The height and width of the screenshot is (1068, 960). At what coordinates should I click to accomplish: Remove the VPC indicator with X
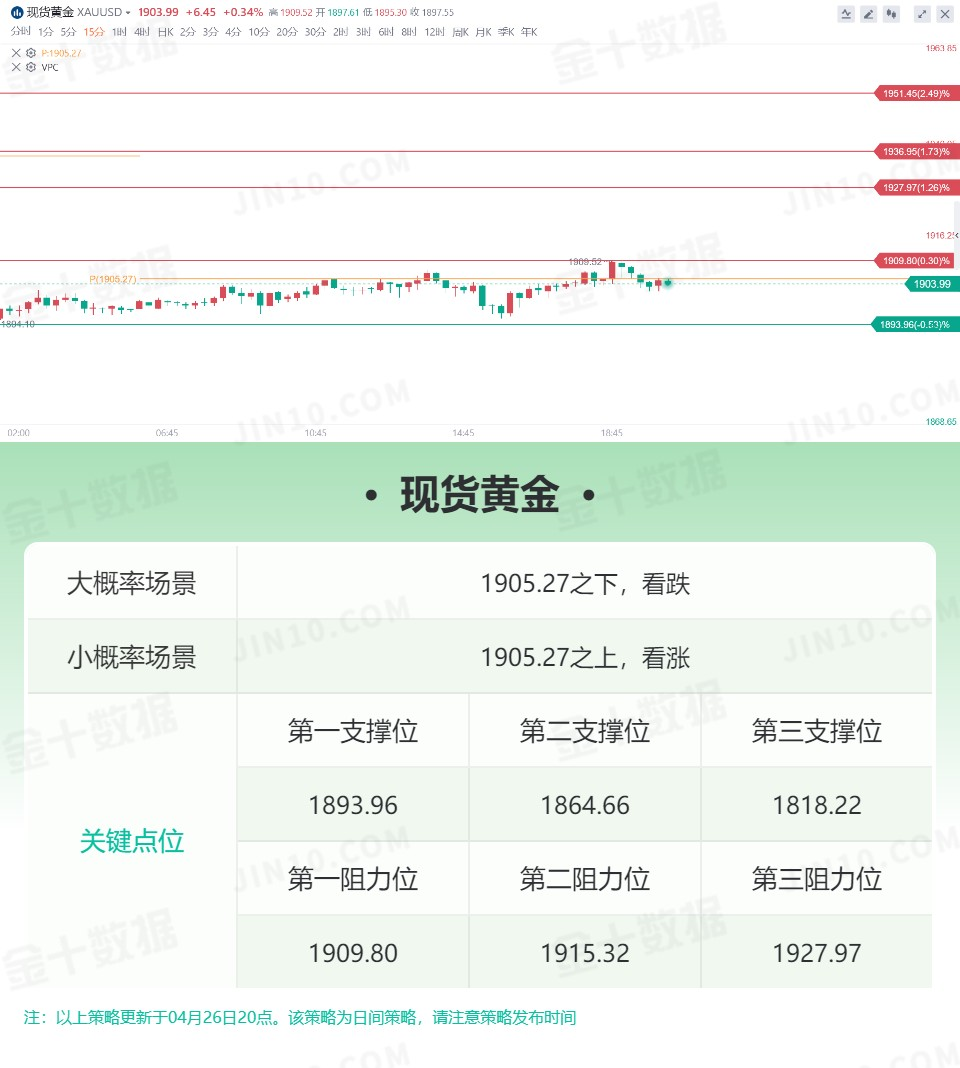tap(16, 67)
